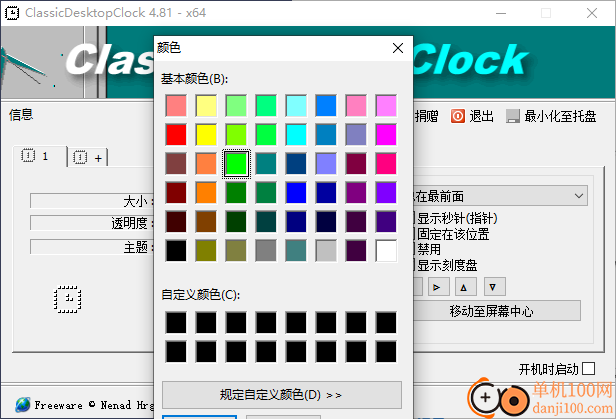Select the light silver gray swatch
The image size is (616, 419).
[x=326, y=251]
